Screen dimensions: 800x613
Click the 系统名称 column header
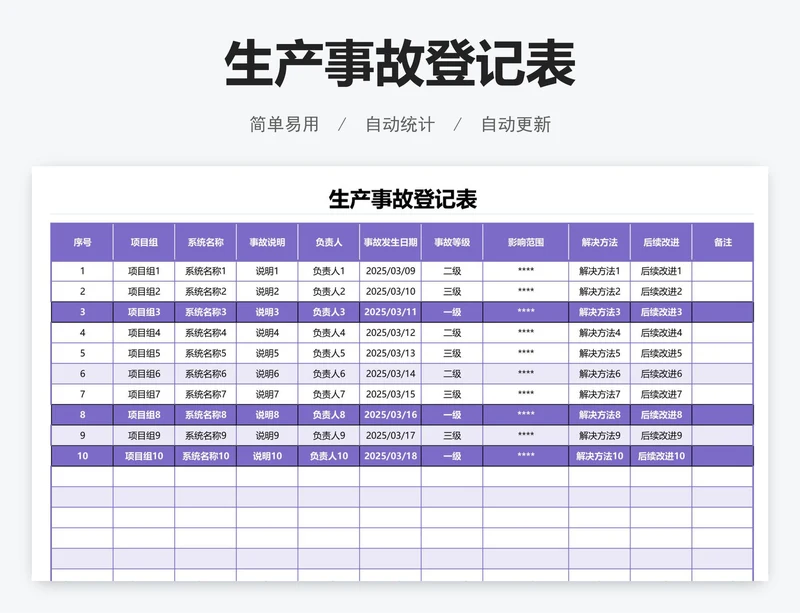205,242
